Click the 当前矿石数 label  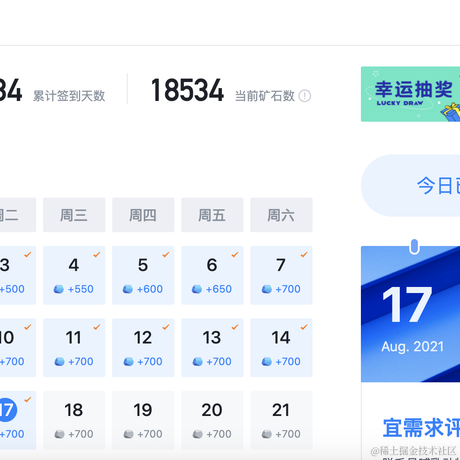pyautogui.click(x=265, y=96)
